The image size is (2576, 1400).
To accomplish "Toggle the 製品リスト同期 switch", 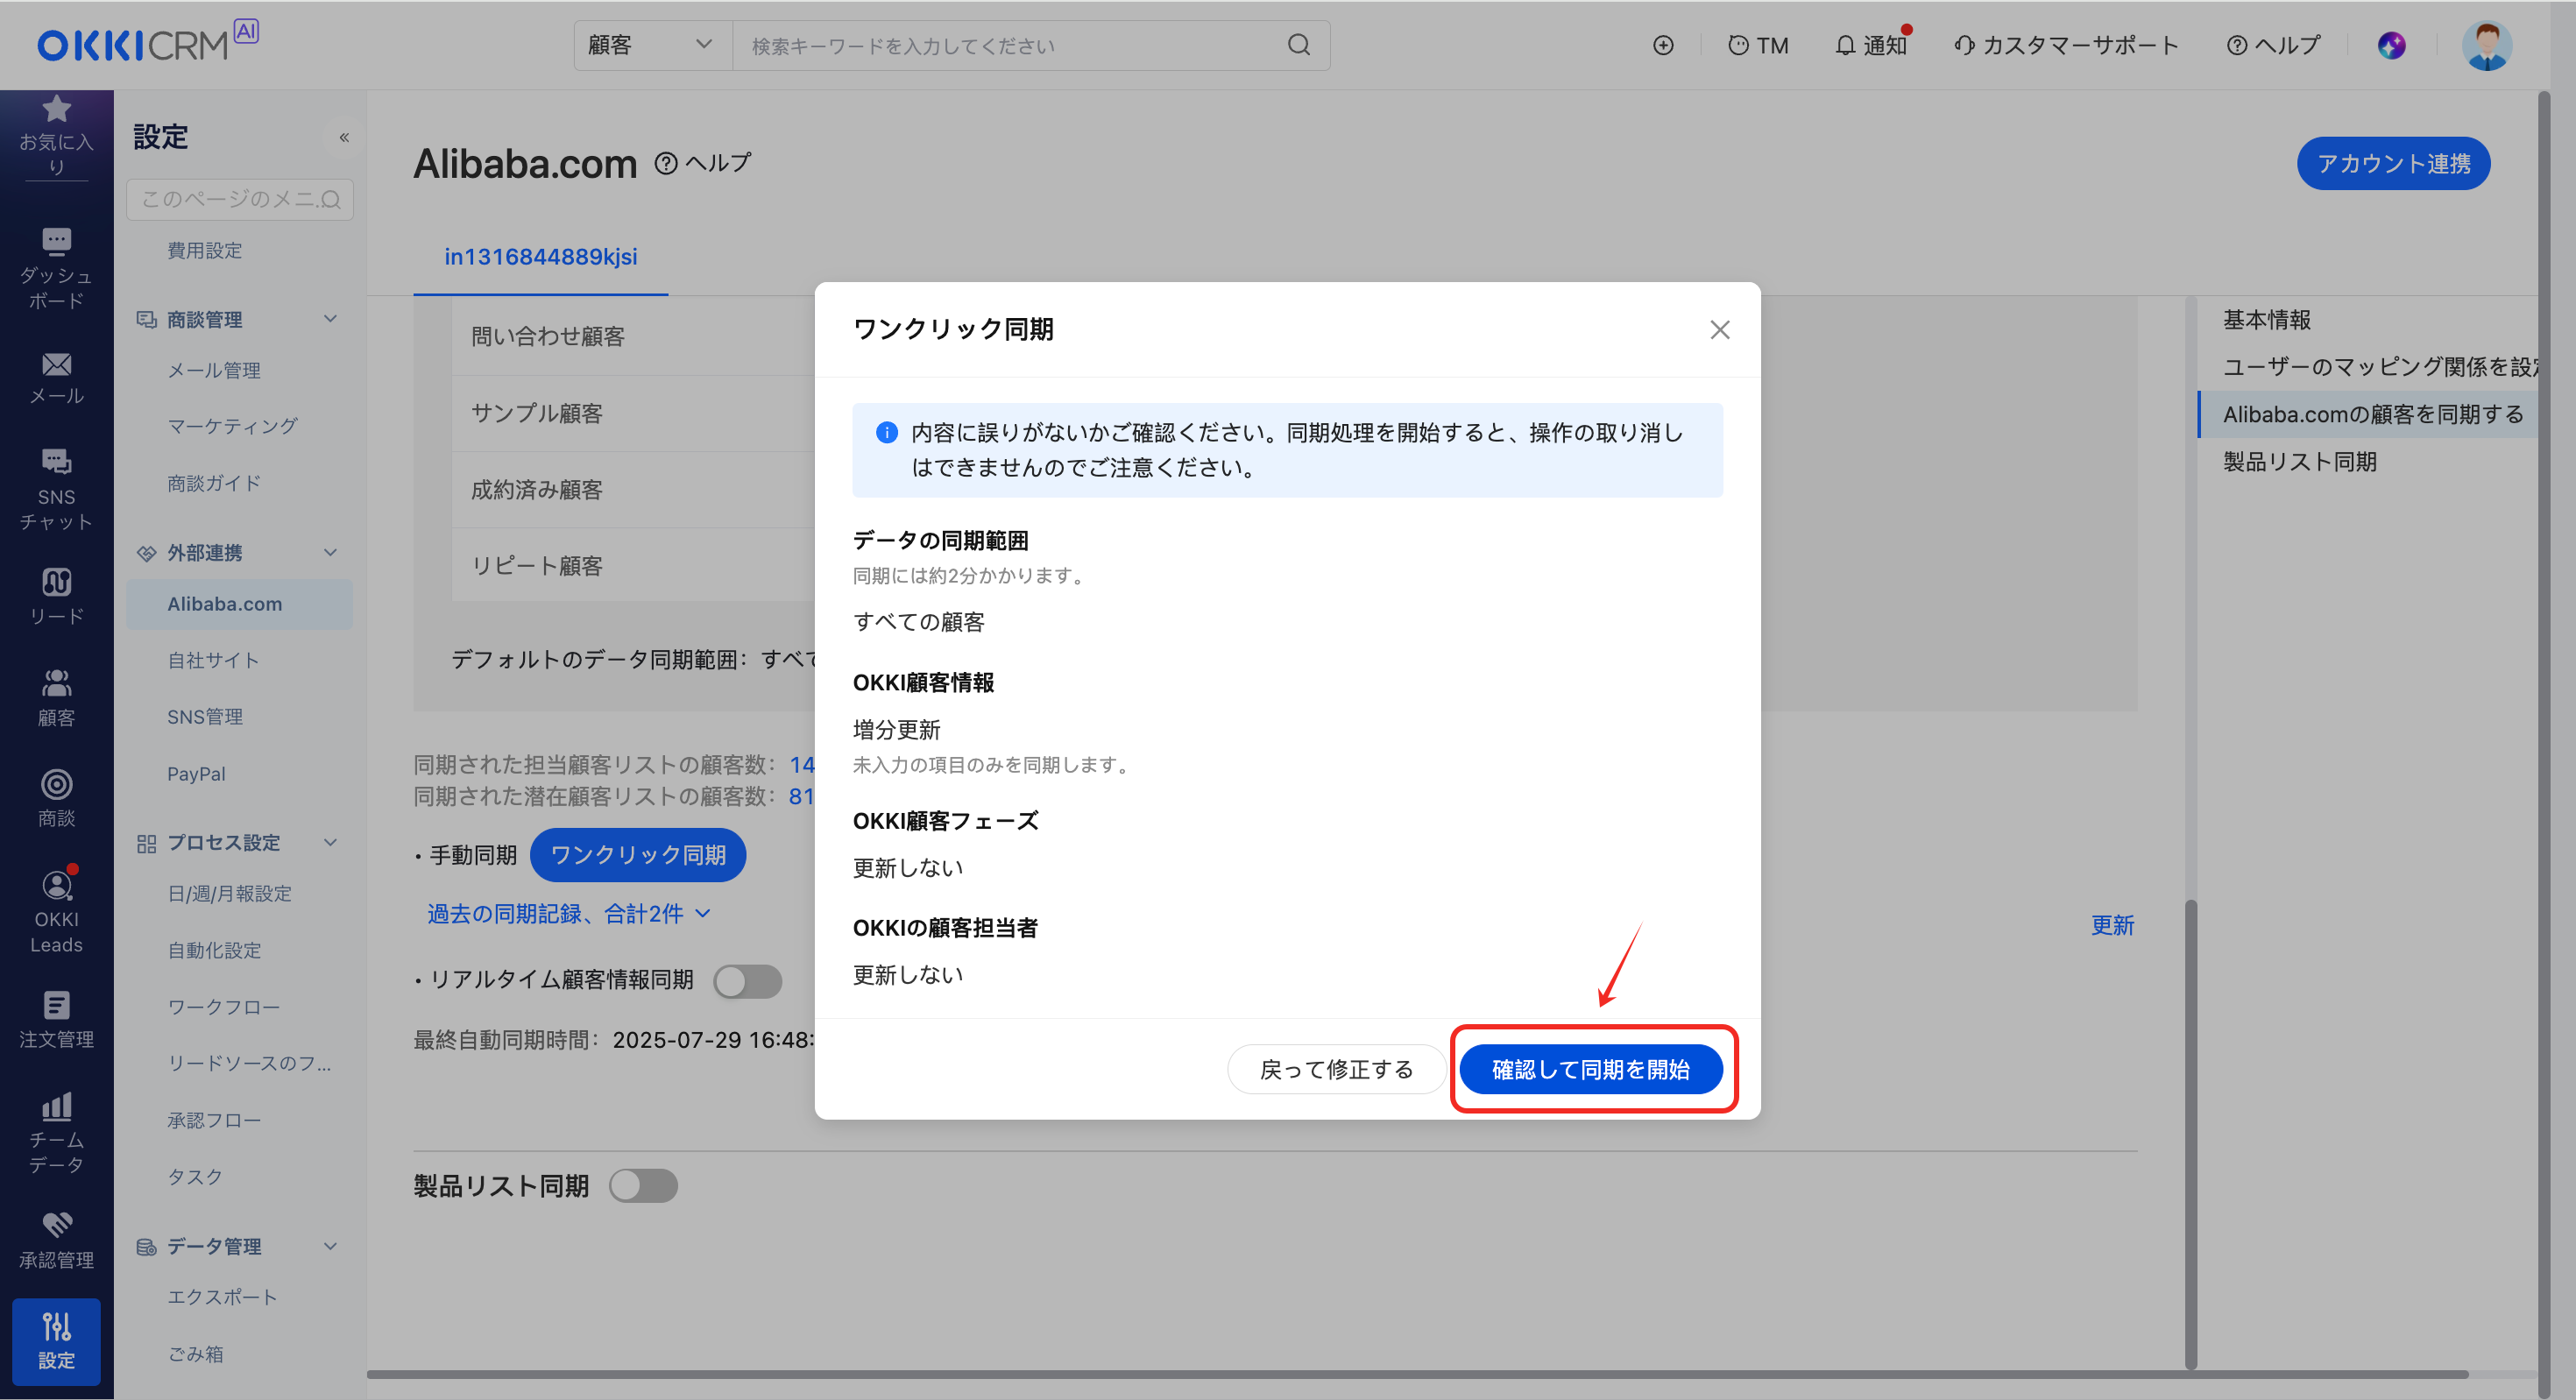I will pyautogui.click(x=643, y=1186).
